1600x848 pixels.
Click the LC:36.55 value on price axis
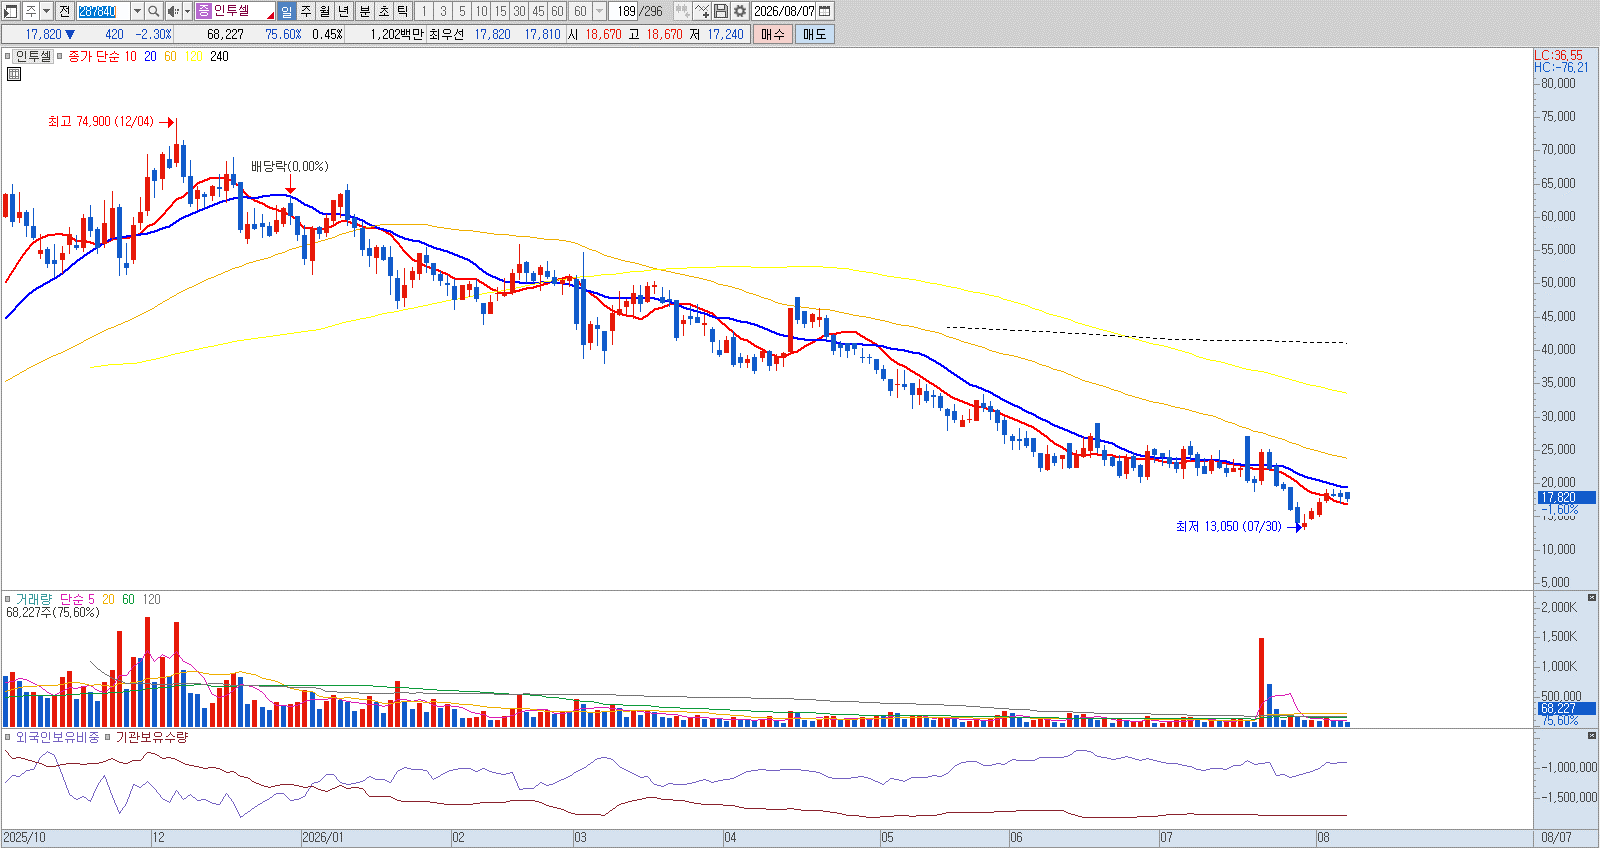click(x=1558, y=56)
